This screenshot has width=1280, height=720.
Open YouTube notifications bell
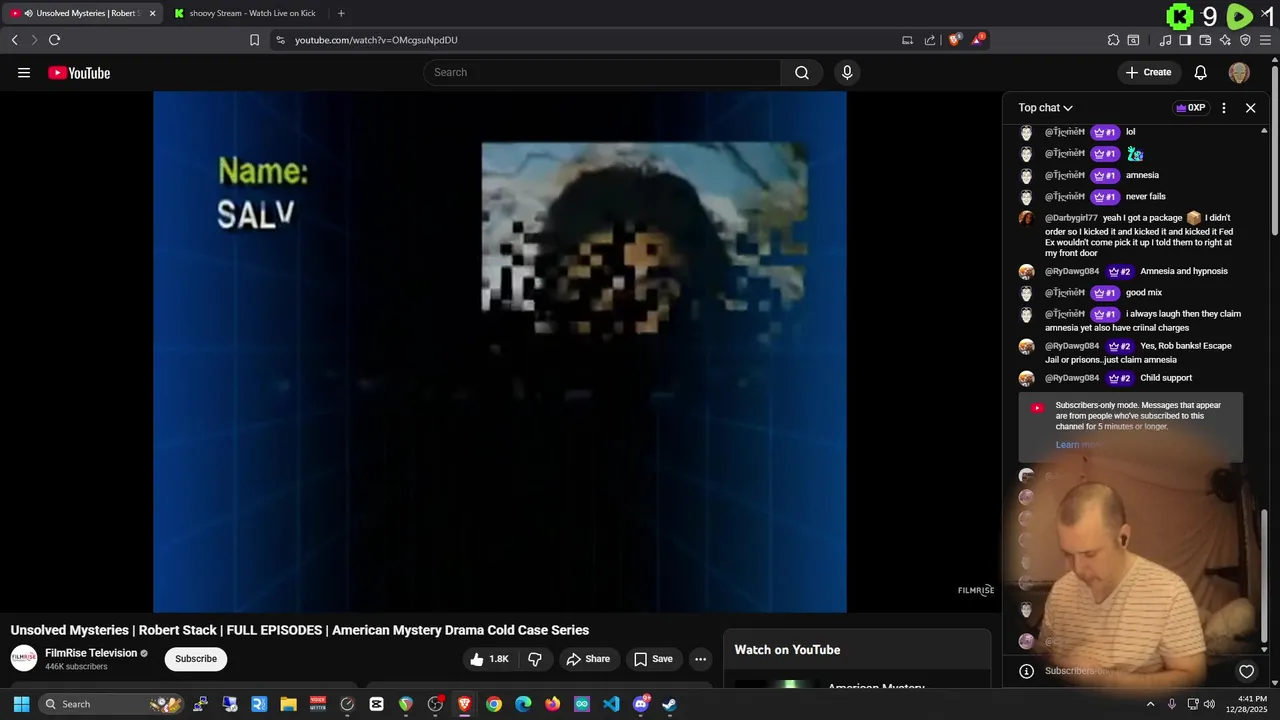click(1201, 72)
